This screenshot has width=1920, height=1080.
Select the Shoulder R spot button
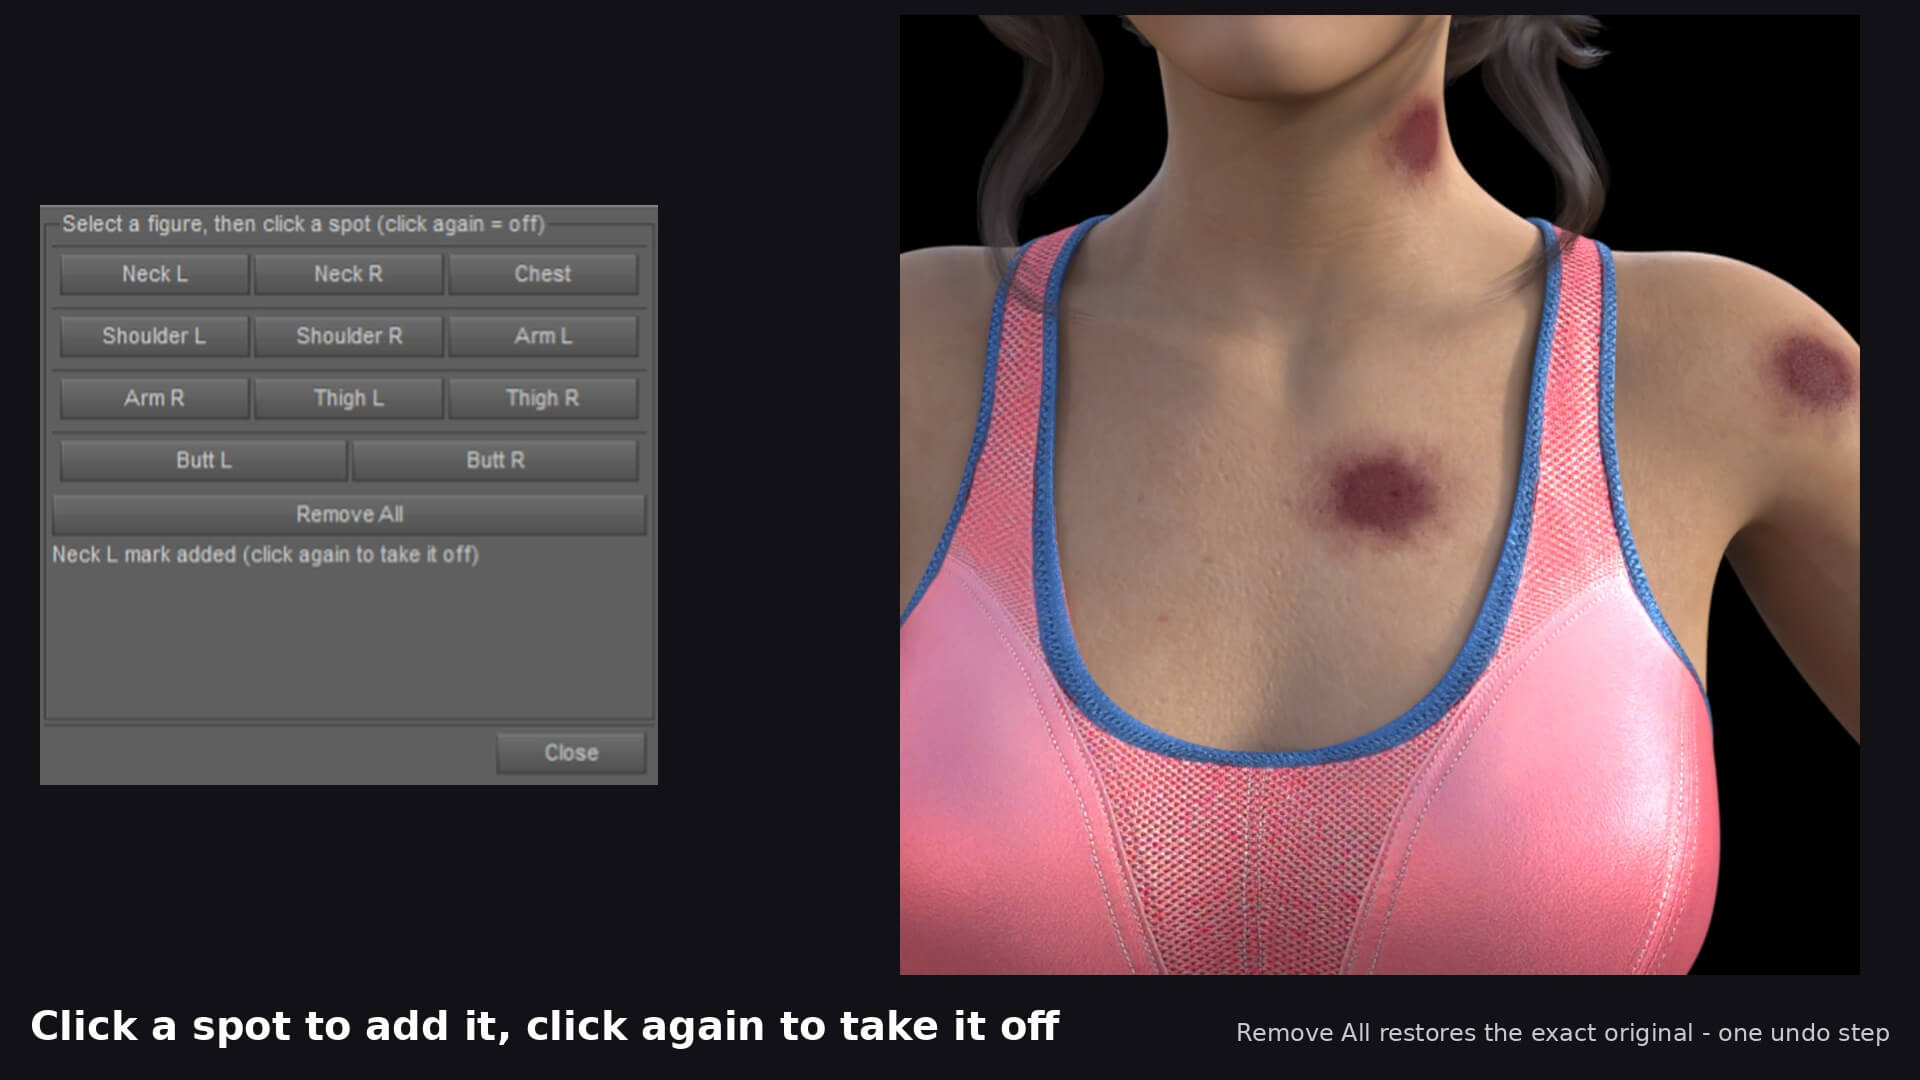point(348,336)
